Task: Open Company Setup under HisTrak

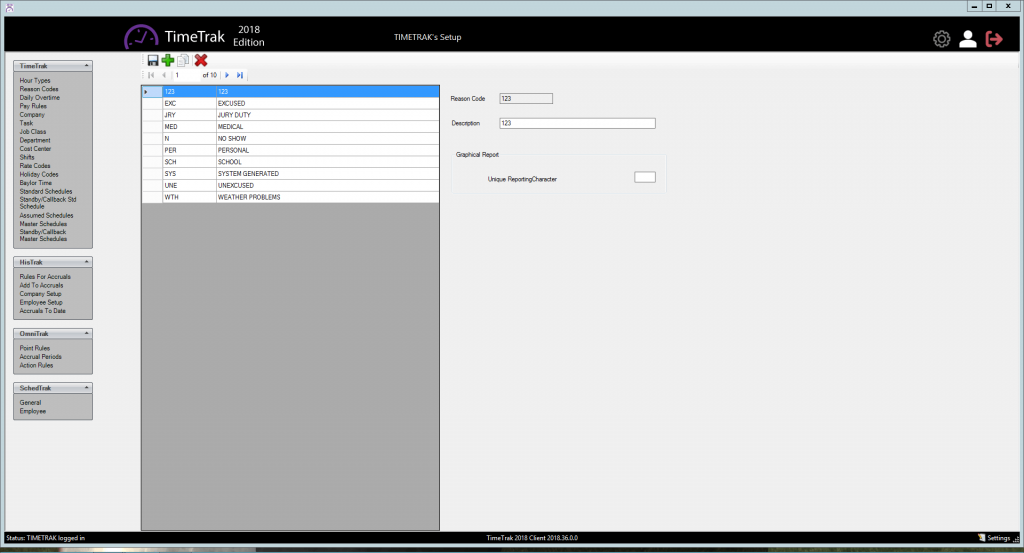Action: tap(40, 293)
